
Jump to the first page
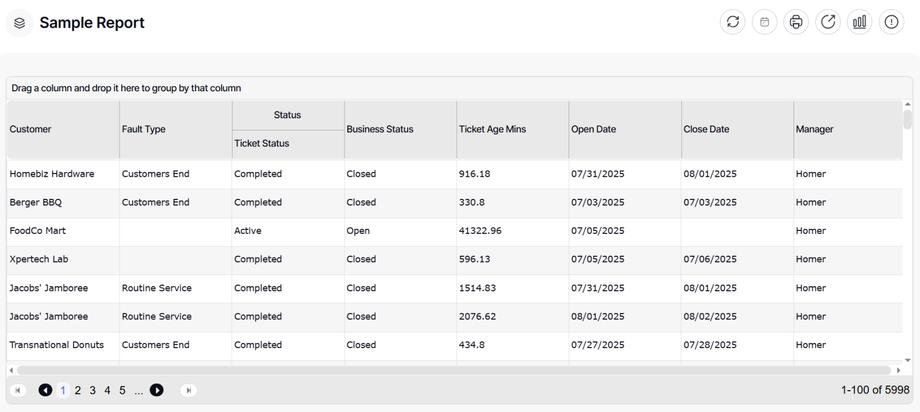click(17, 390)
